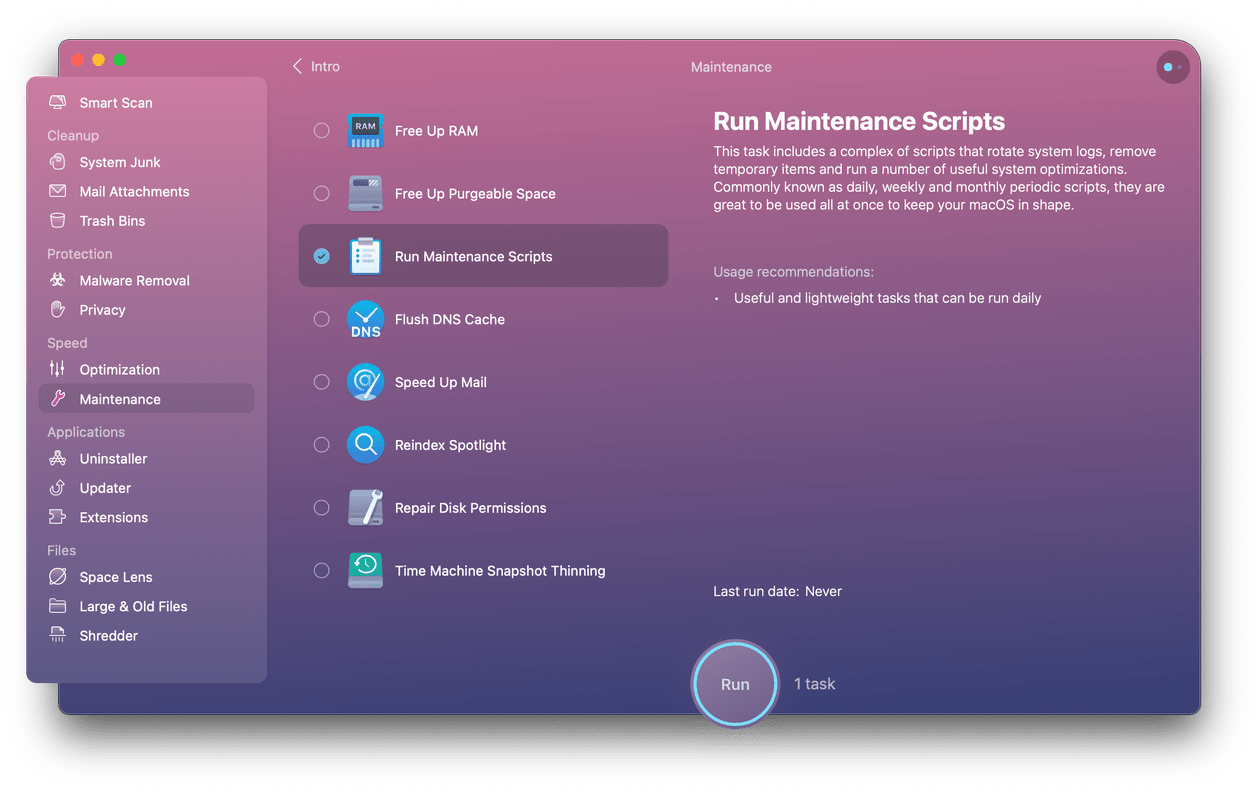Click the Flush DNS Cache icon
This screenshot has height=792, width=1260.
pyautogui.click(x=365, y=319)
